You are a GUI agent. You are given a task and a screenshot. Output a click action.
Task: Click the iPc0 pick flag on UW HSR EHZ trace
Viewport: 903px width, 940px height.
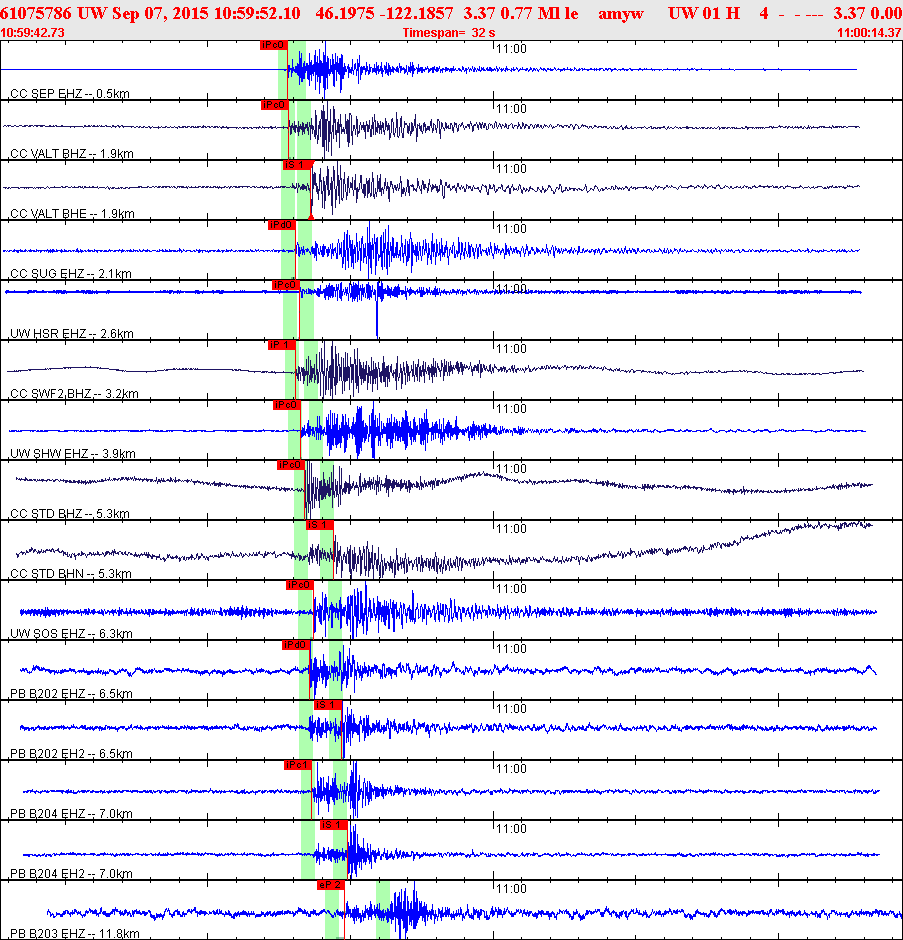pos(286,285)
